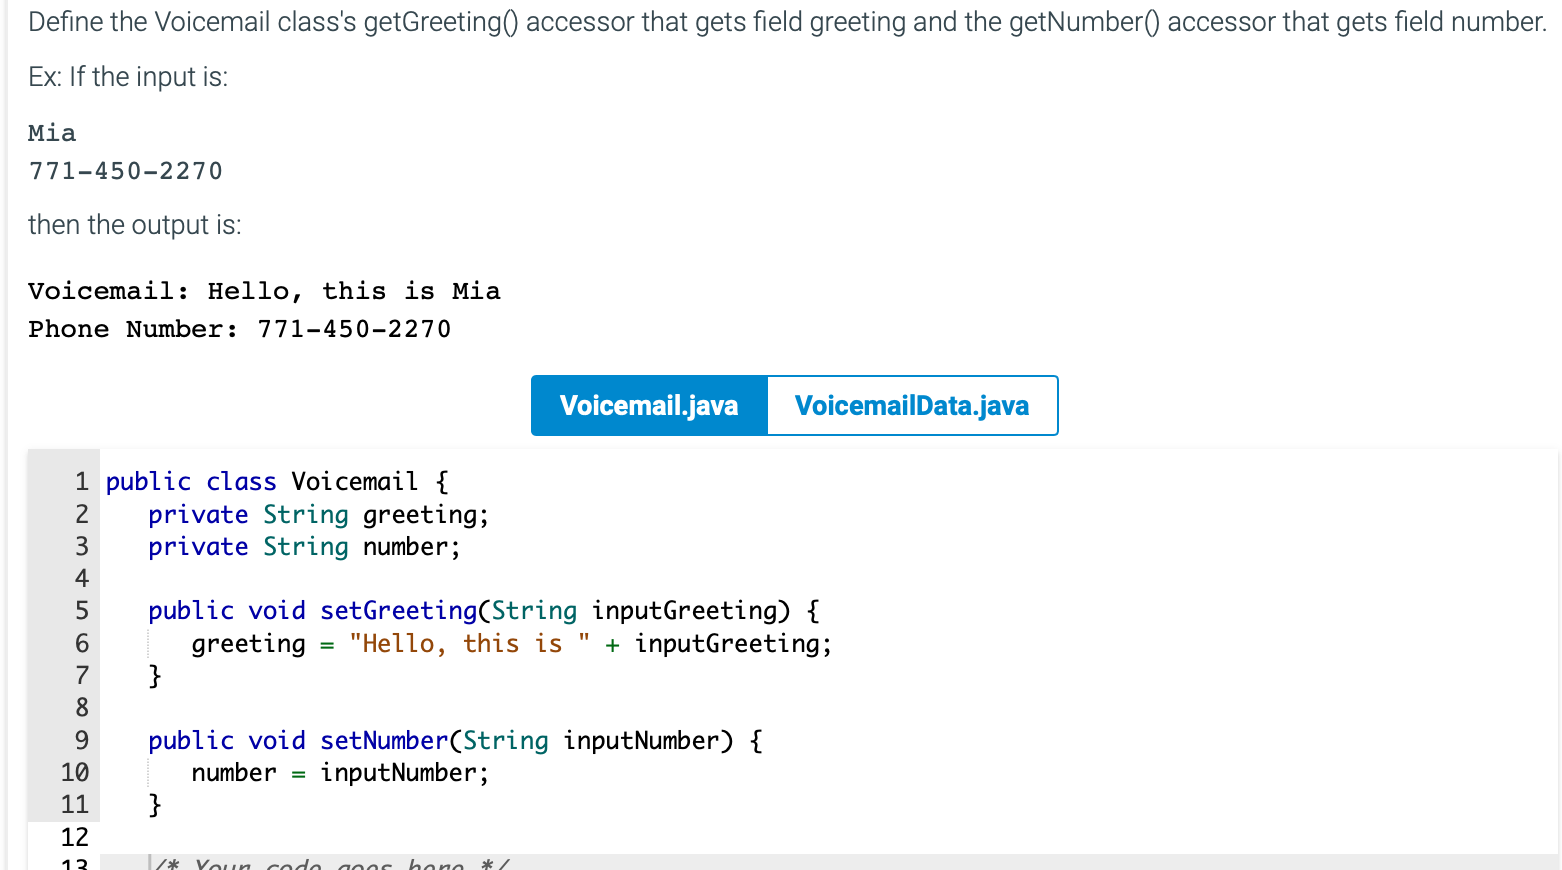Click the phone number 771-450-2270 in input

(x=125, y=171)
